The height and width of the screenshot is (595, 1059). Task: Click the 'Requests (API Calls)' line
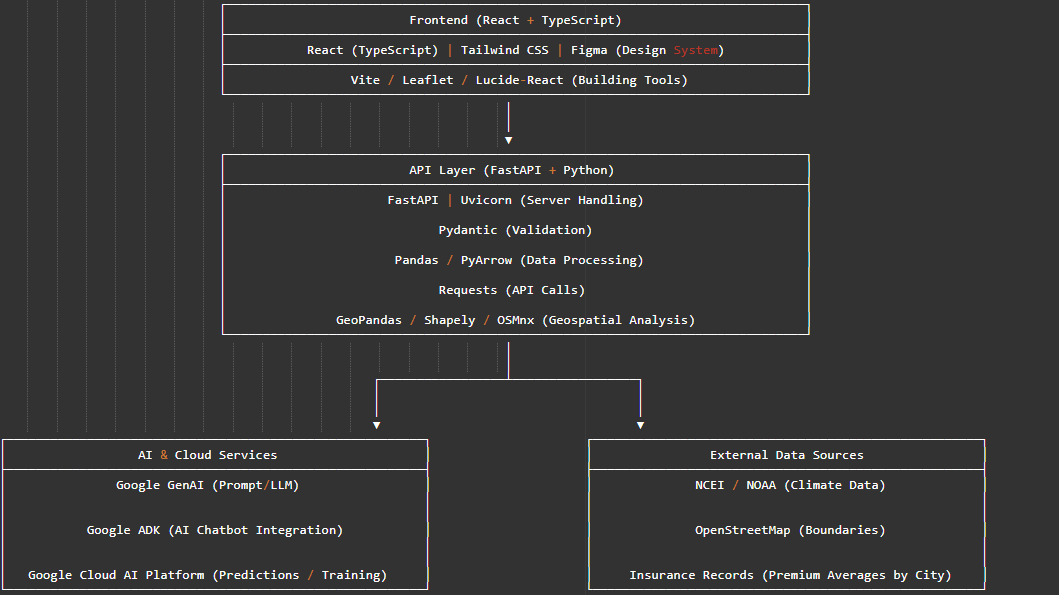511,290
